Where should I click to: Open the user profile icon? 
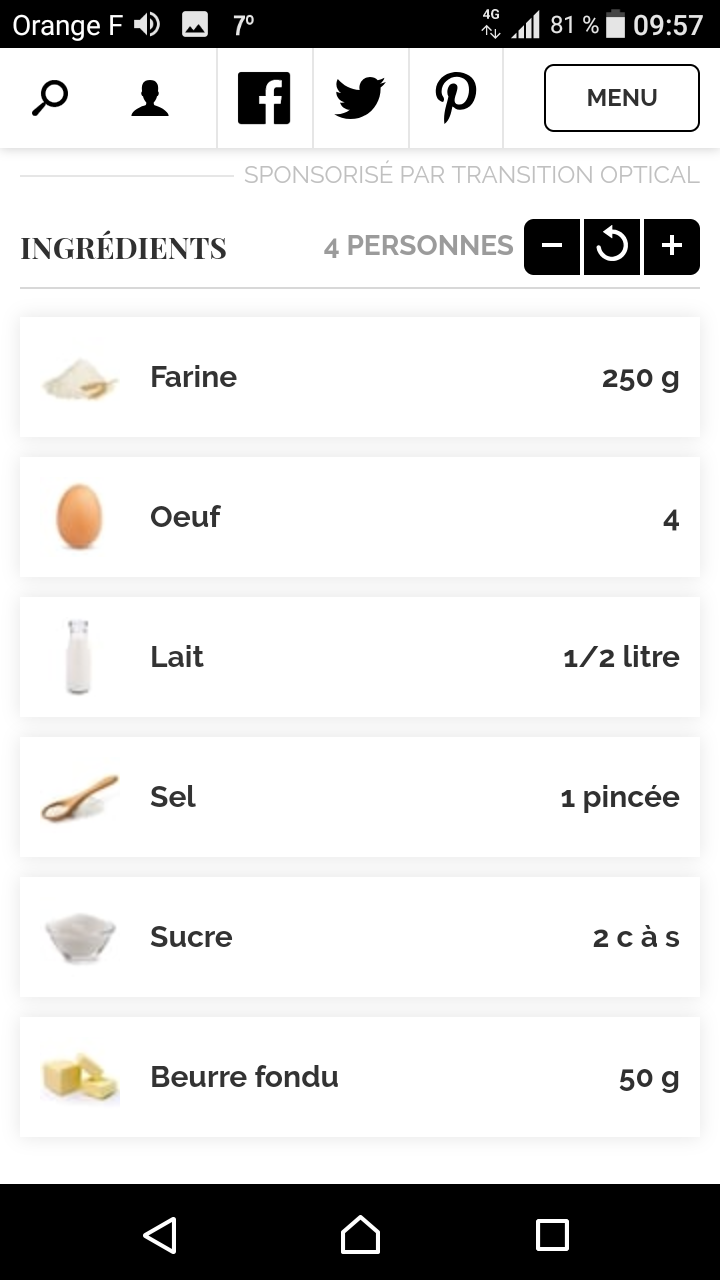pos(150,98)
